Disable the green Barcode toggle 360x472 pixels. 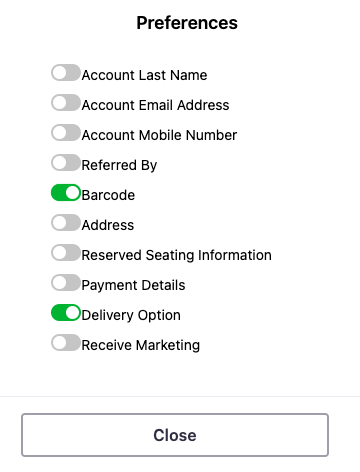tap(66, 193)
